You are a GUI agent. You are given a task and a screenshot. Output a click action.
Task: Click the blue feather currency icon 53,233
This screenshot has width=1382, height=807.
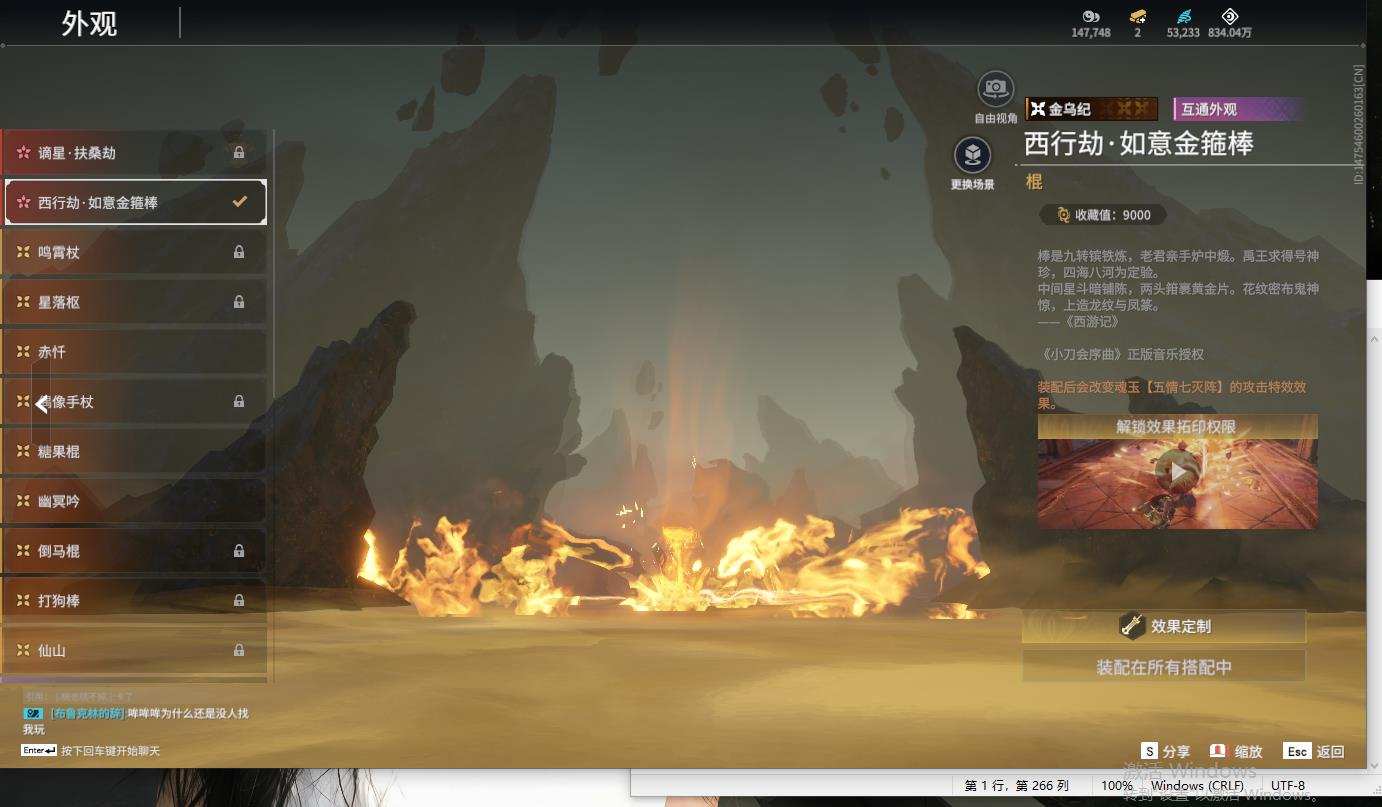[x=1184, y=17]
